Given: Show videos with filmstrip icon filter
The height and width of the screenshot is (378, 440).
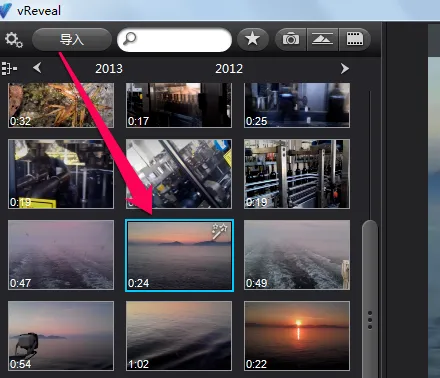Looking at the screenshot, I should point(355,39).
